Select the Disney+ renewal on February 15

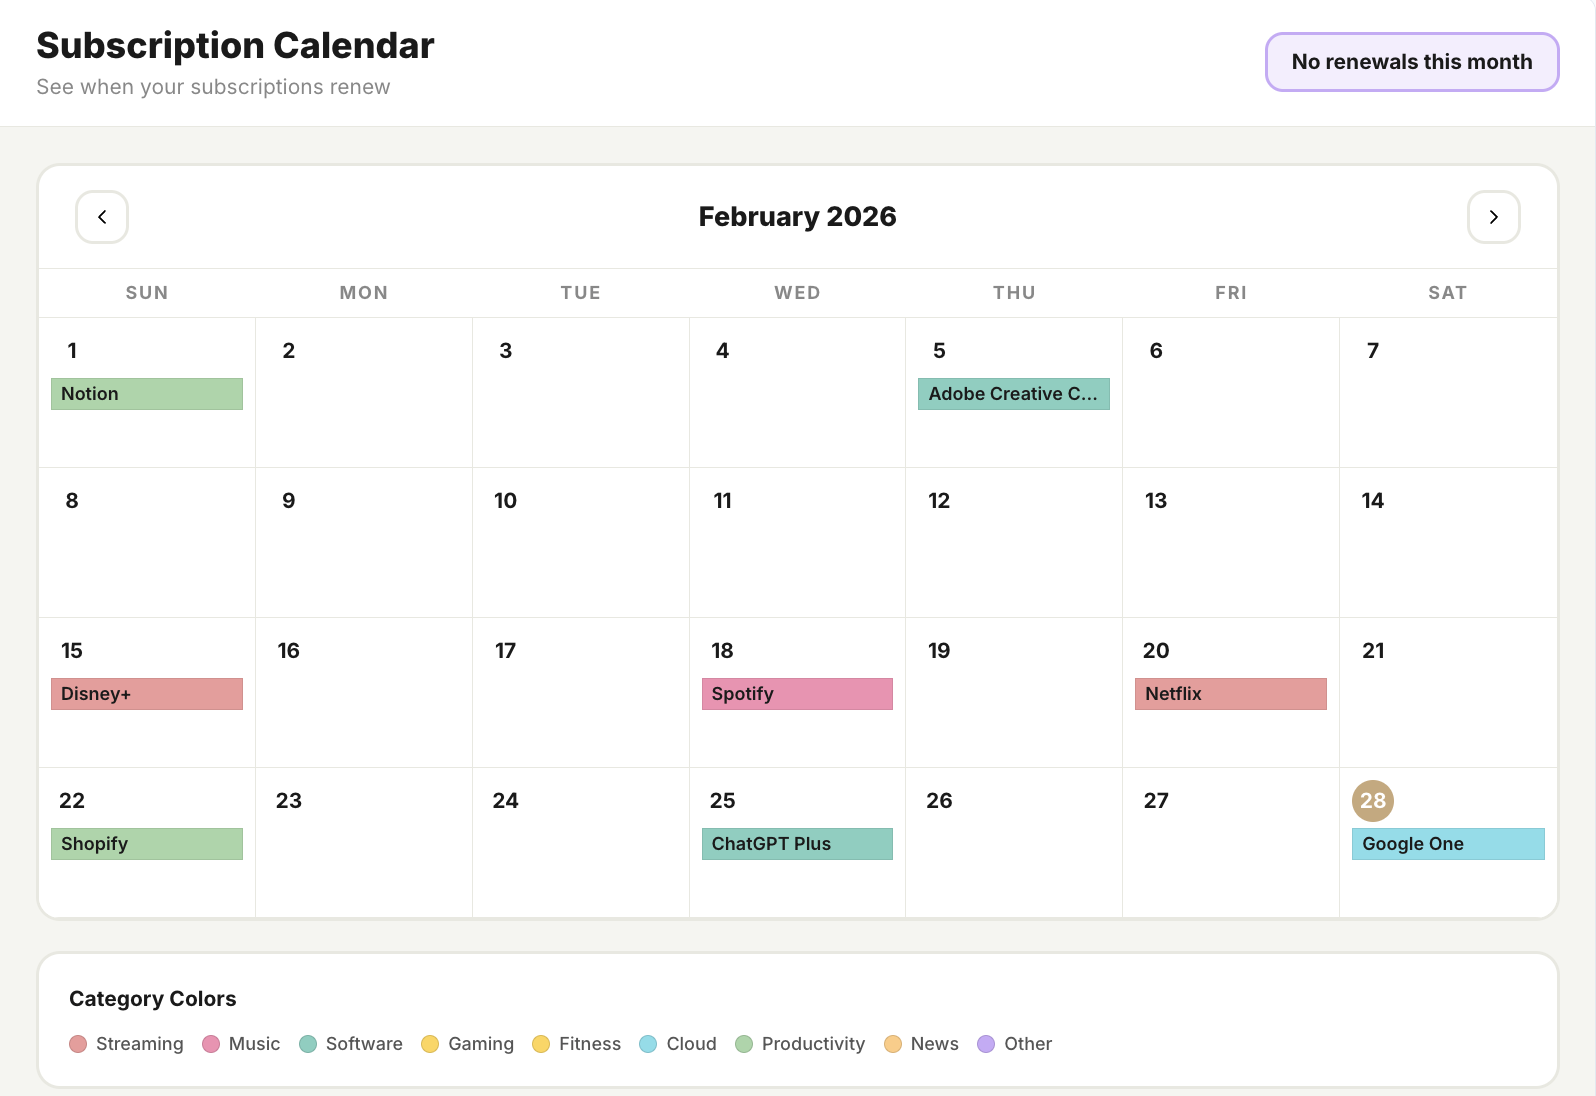(146, 693)
